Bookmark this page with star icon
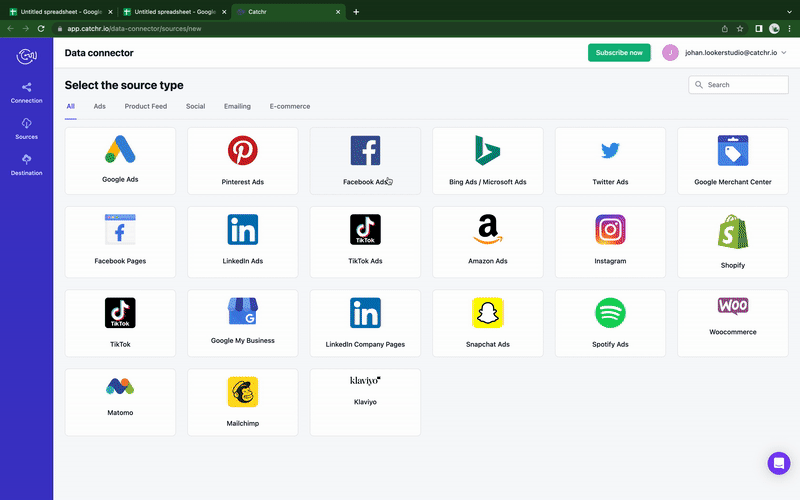800x500 pixels. [740, 29]
